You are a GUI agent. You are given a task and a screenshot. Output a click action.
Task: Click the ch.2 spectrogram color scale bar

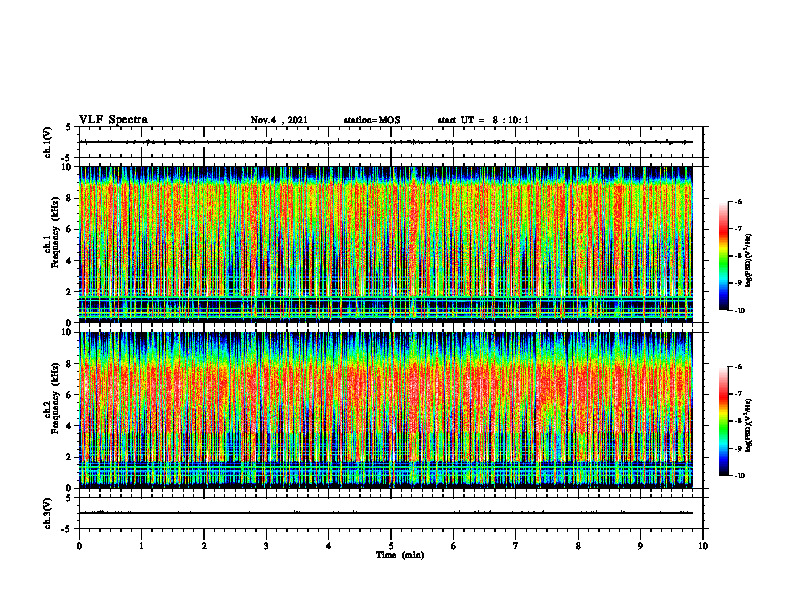[723, 421]
